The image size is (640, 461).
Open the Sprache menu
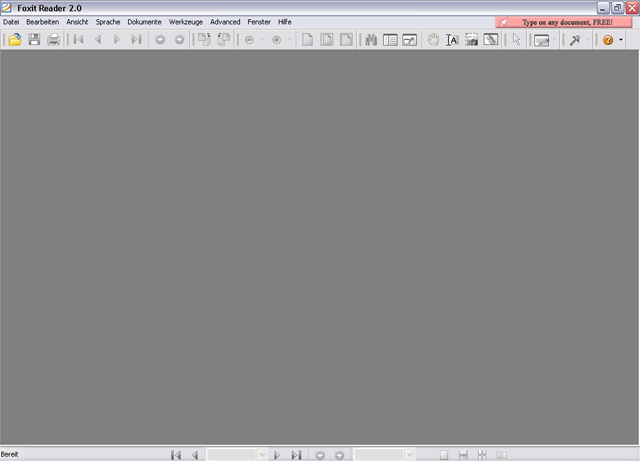click(108, 22)
